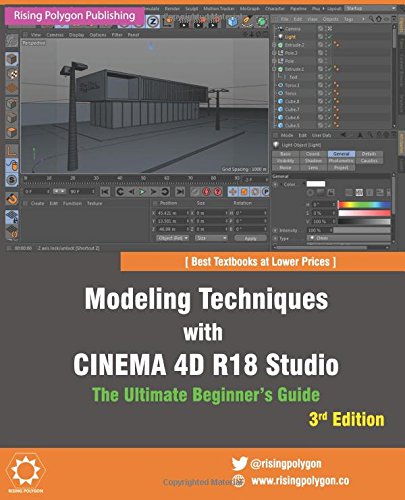Screen dimensions: 405x500
Task: Switch to the Visibility tab
Action: point(285,161)
